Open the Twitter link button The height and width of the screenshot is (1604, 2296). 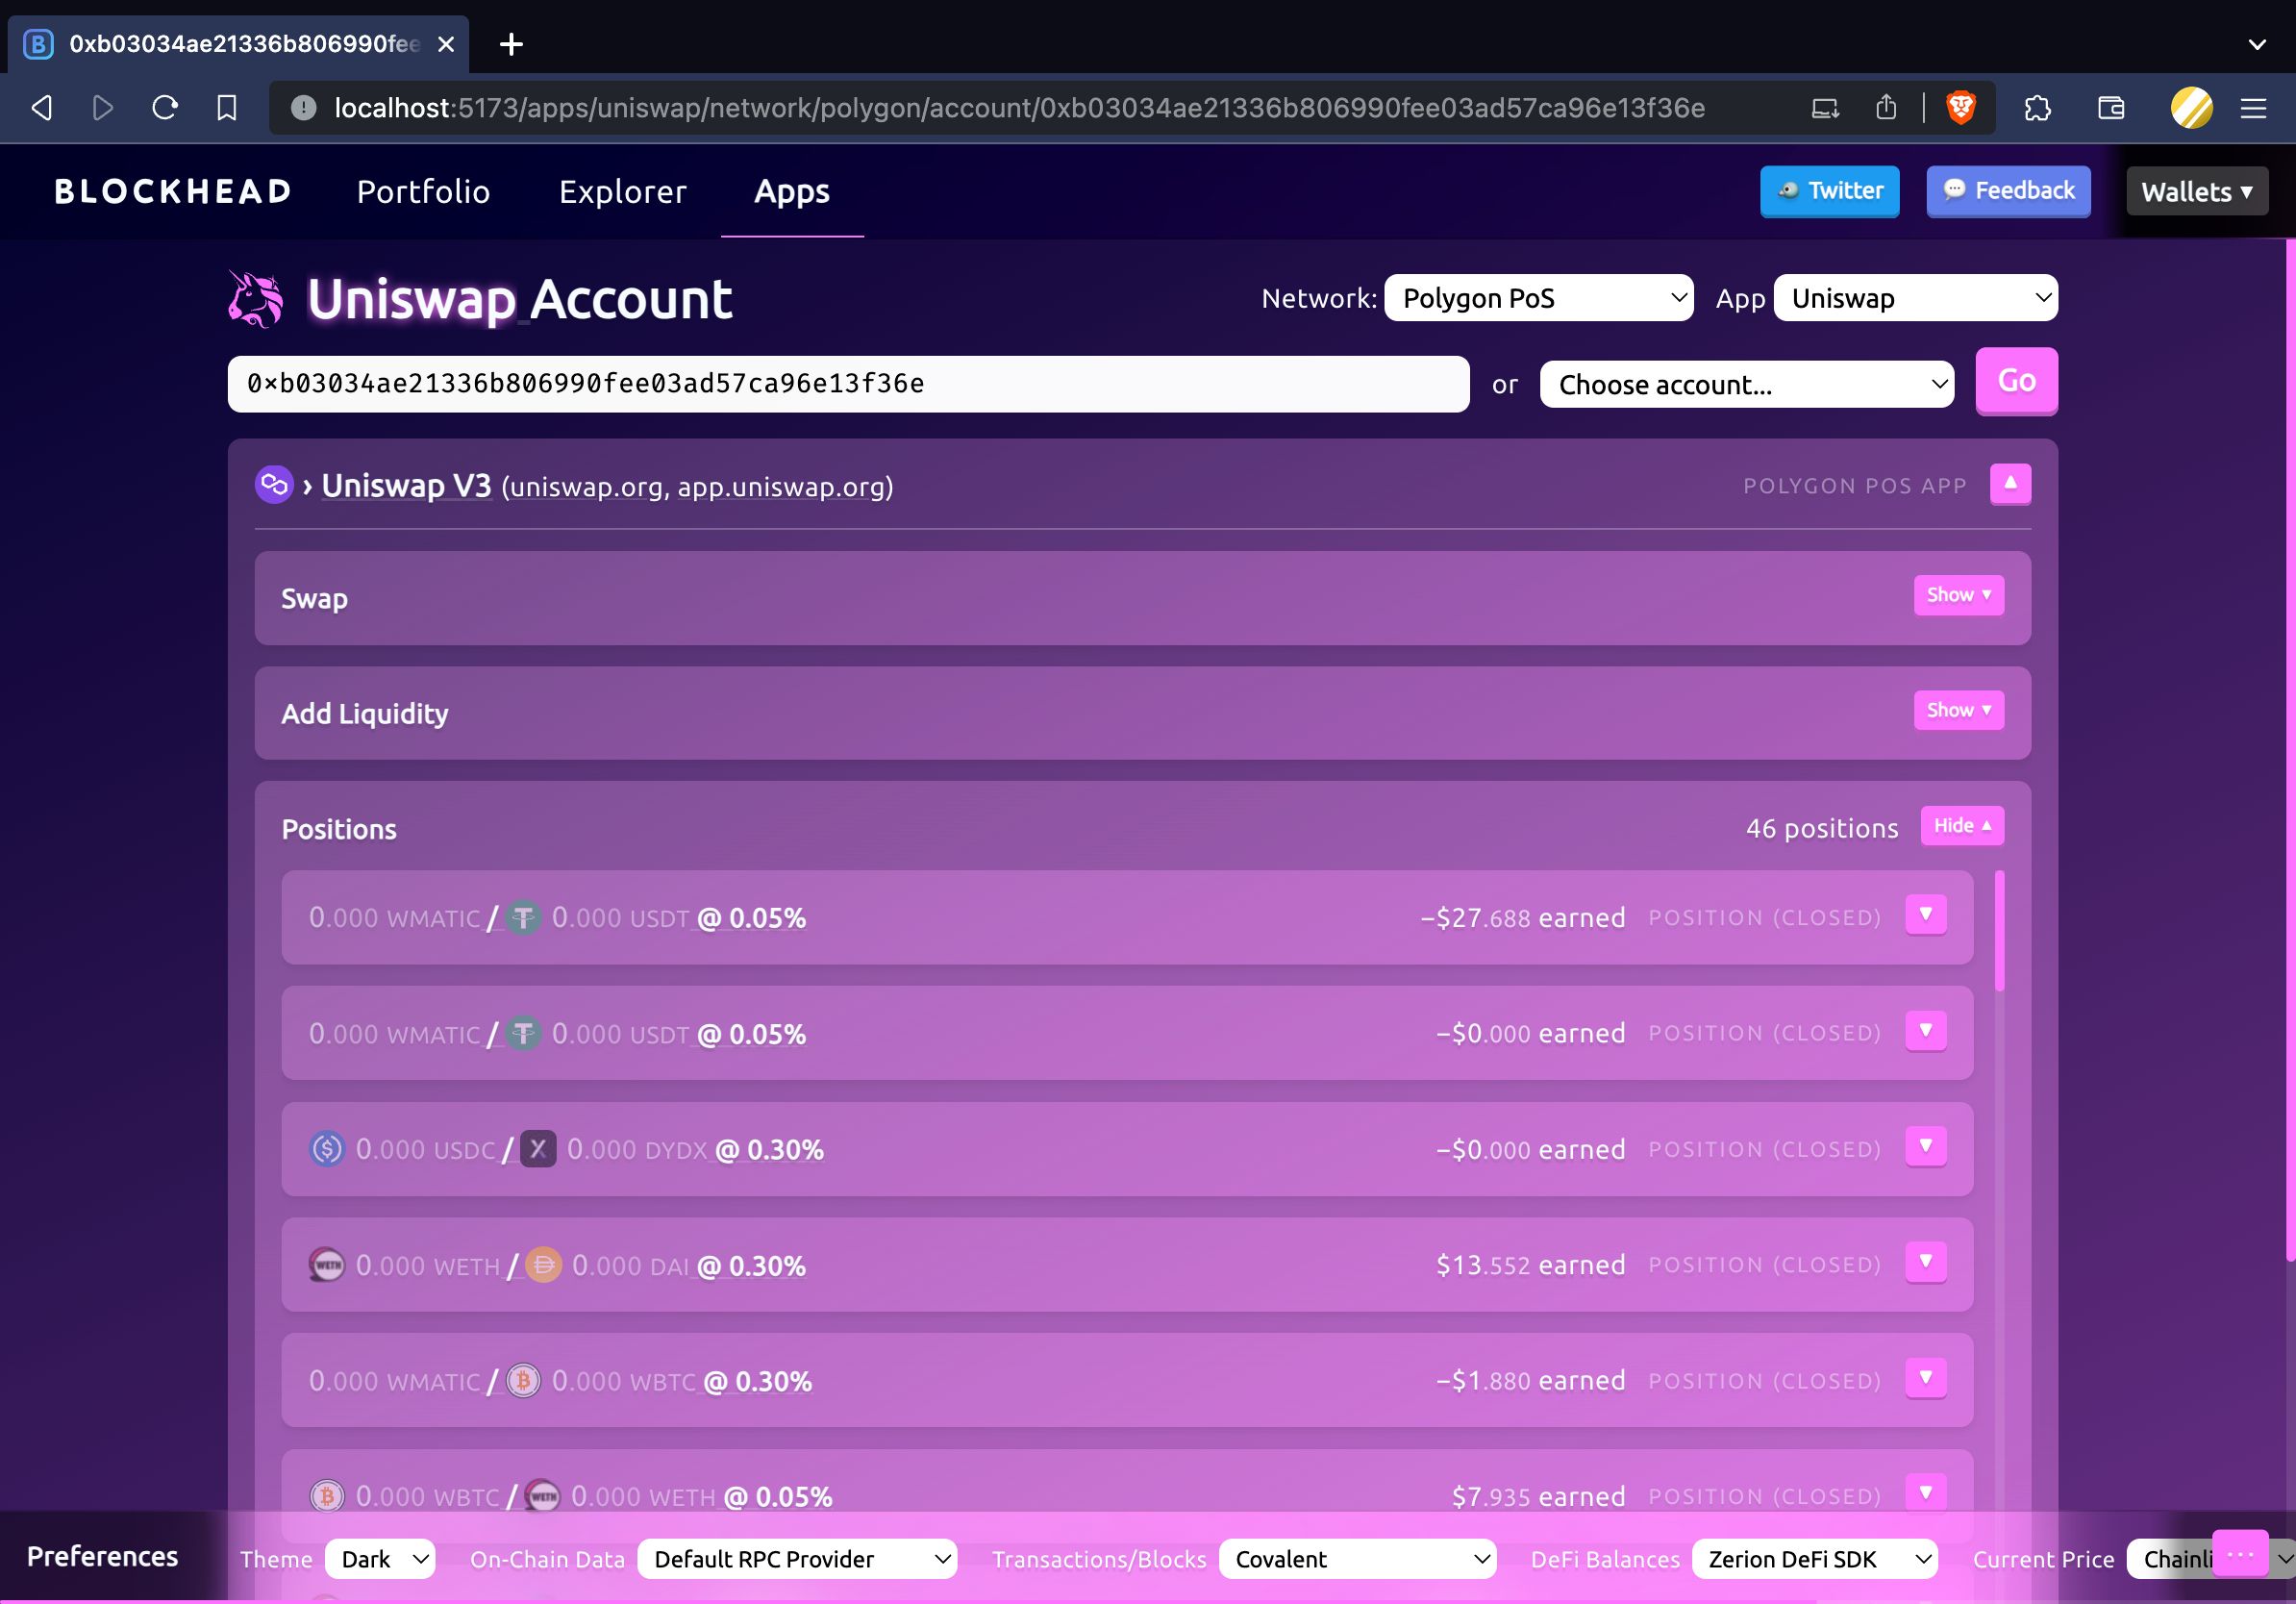1829,190
